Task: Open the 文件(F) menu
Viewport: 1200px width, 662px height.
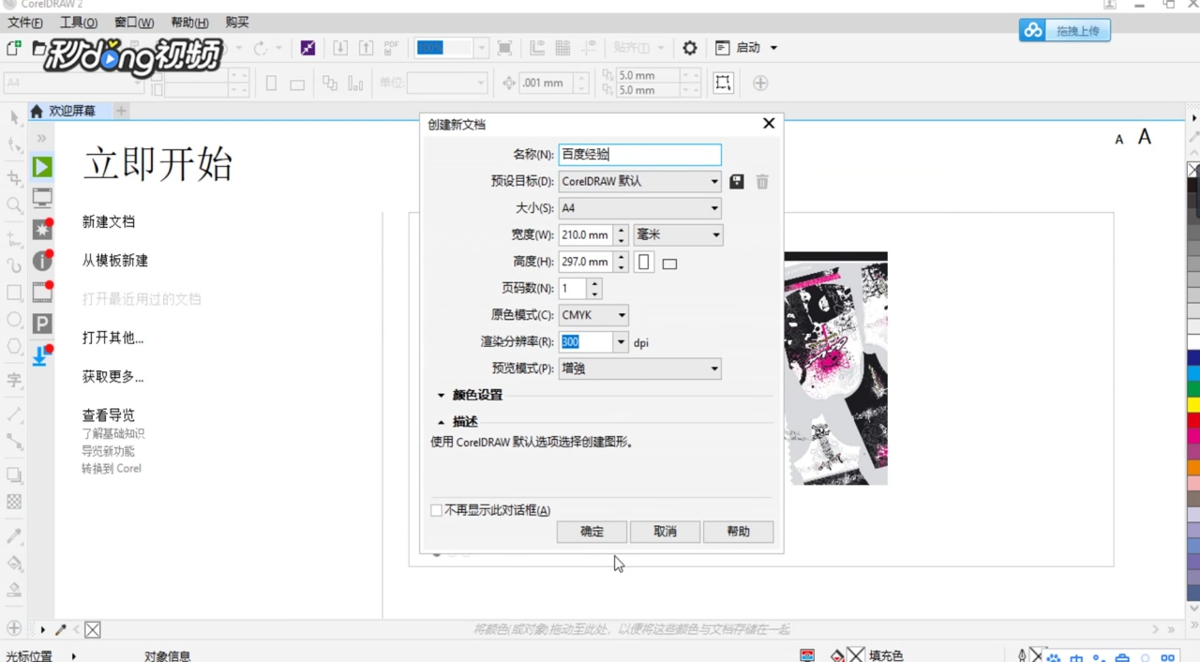Action: pos(25,22)
